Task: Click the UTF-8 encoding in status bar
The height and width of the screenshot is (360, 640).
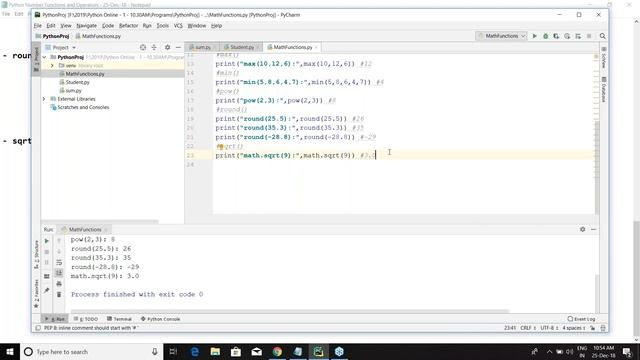Action: pos(549,328)
